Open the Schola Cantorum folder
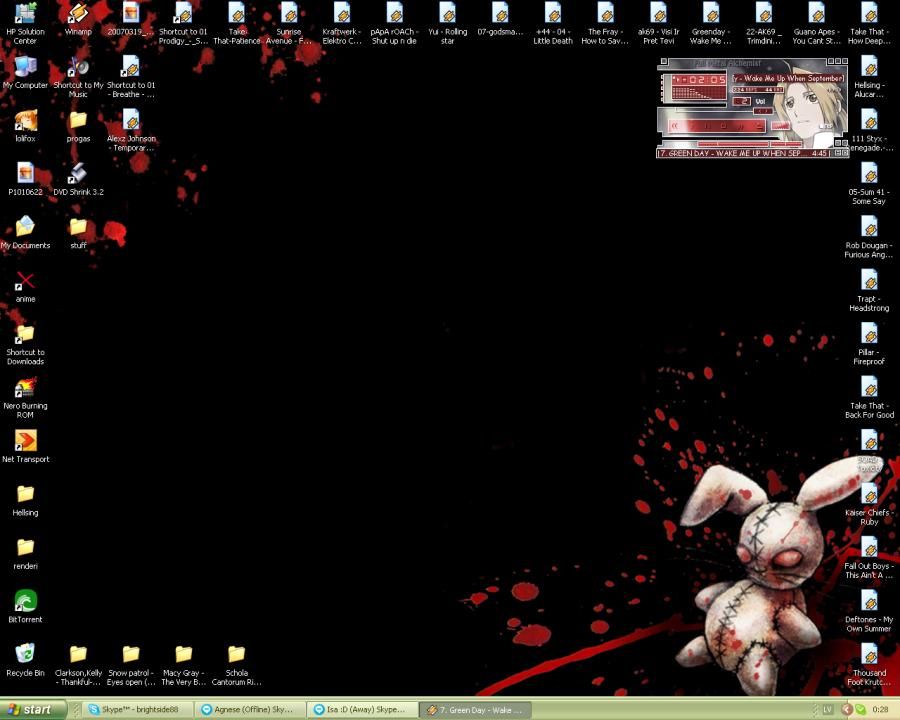 click(x=236, y=664)
